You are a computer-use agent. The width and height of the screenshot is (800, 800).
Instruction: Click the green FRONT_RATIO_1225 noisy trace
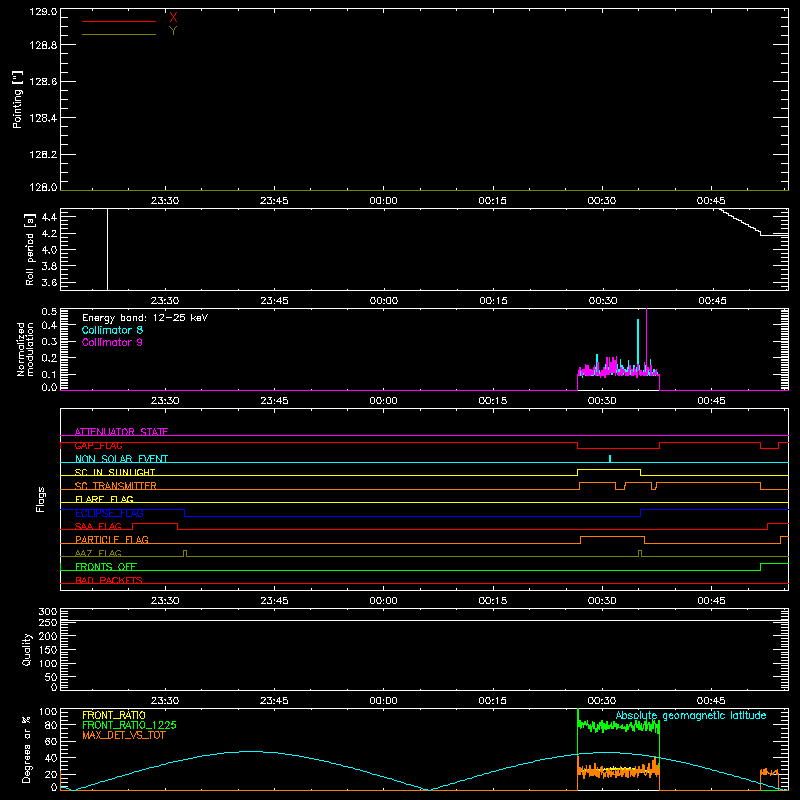click(x=618, y=725)
